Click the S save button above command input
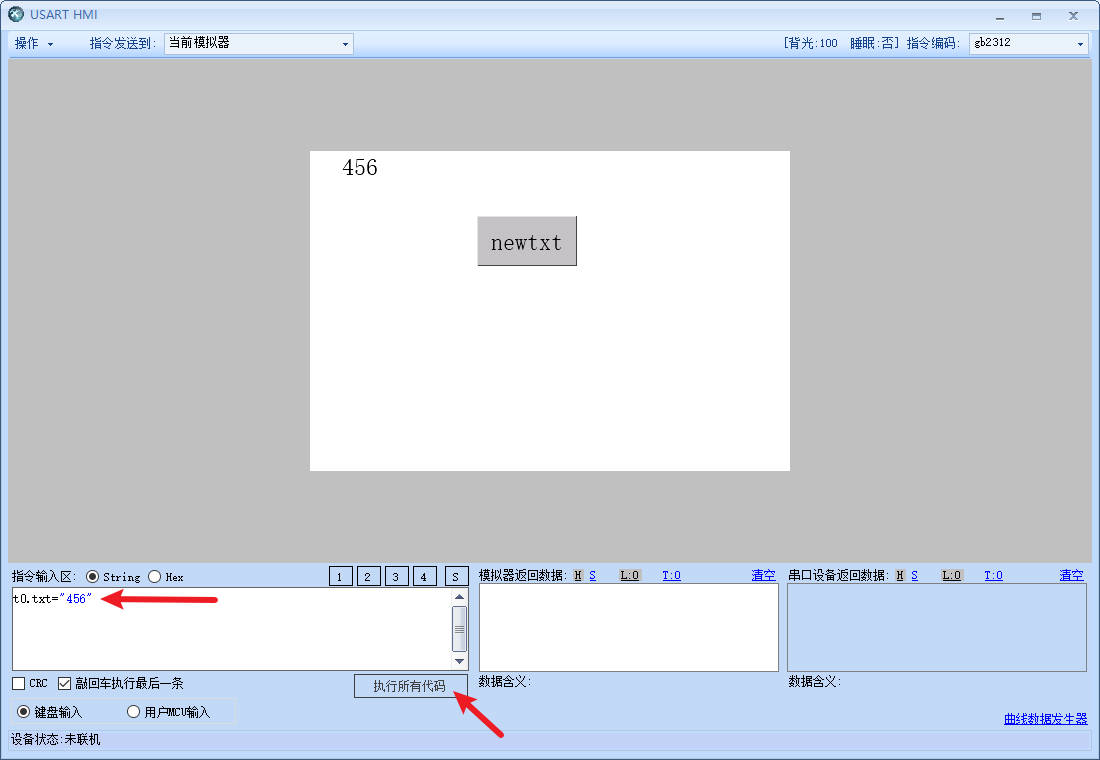 click(x=456, y=576)
